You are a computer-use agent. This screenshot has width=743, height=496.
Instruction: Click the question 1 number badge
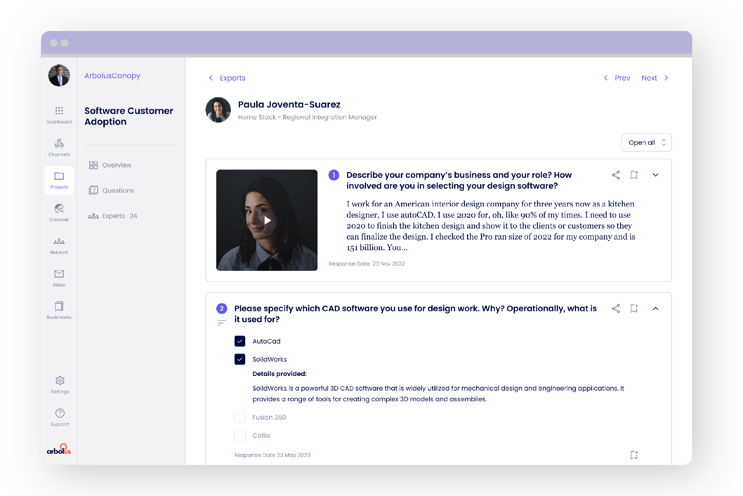coord(334,175)
